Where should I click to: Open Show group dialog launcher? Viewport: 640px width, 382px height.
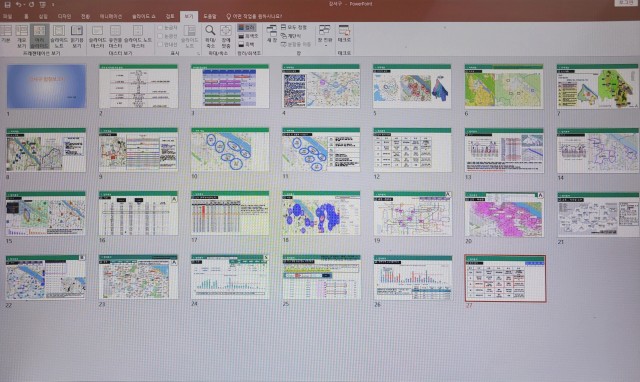click(198, 53)
